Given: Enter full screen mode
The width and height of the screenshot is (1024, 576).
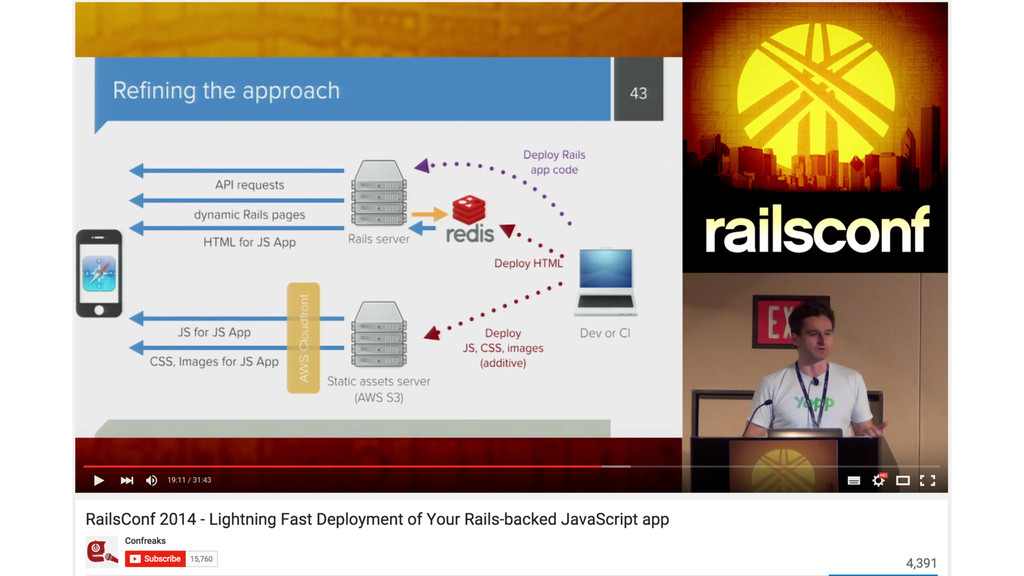Looking at the screenshot, I should coord(927,481).
